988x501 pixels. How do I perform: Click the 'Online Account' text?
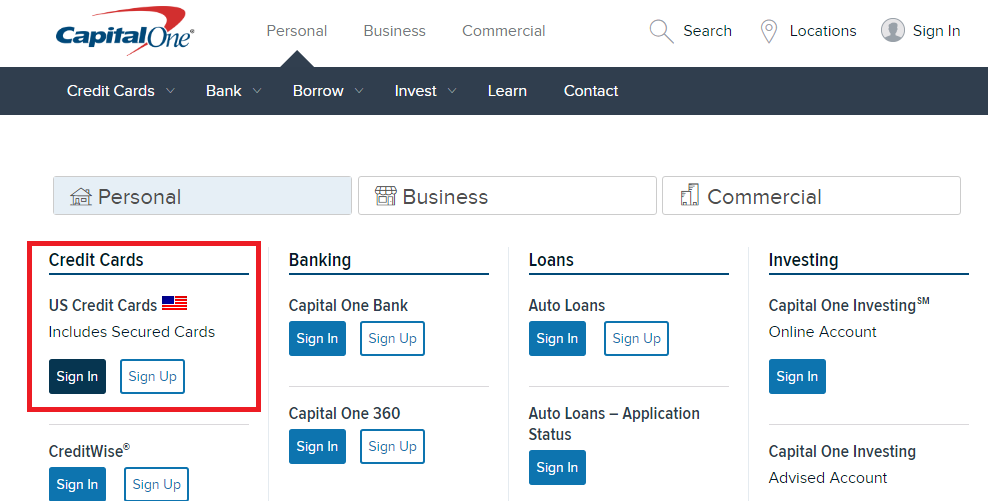click(823, 331)
